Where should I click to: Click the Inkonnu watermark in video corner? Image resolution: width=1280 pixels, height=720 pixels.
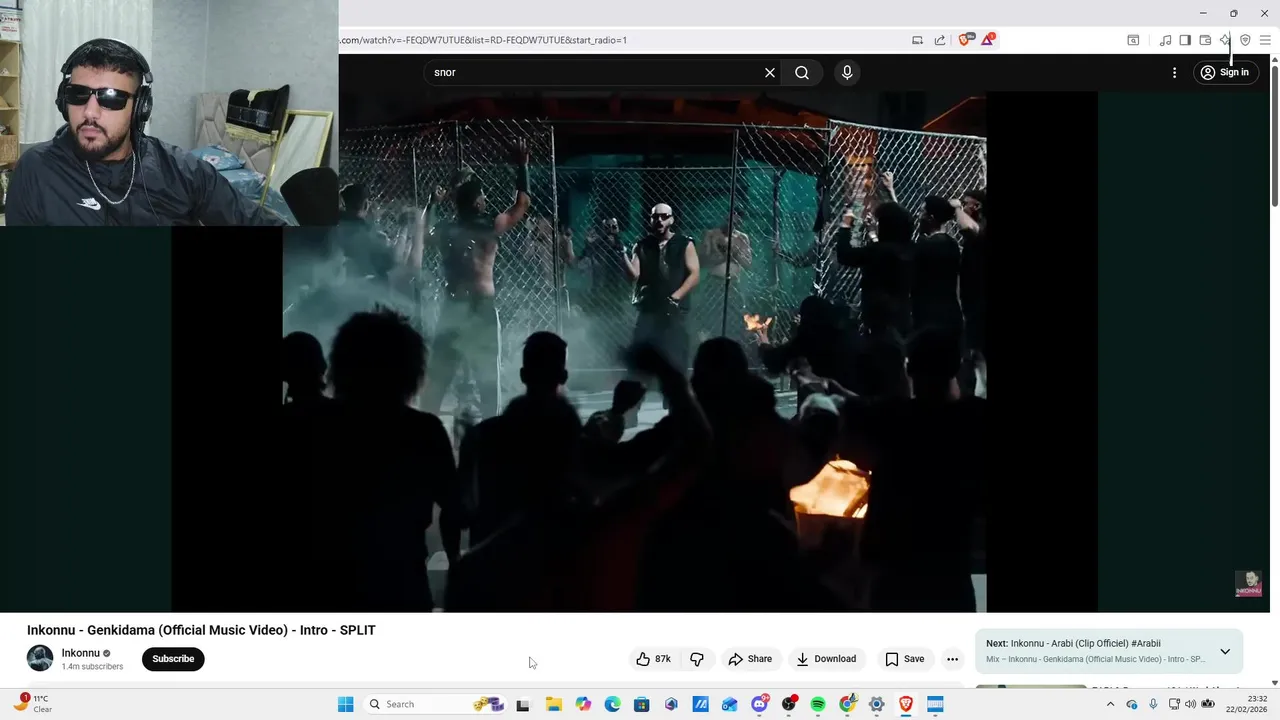coord(1248,584)
